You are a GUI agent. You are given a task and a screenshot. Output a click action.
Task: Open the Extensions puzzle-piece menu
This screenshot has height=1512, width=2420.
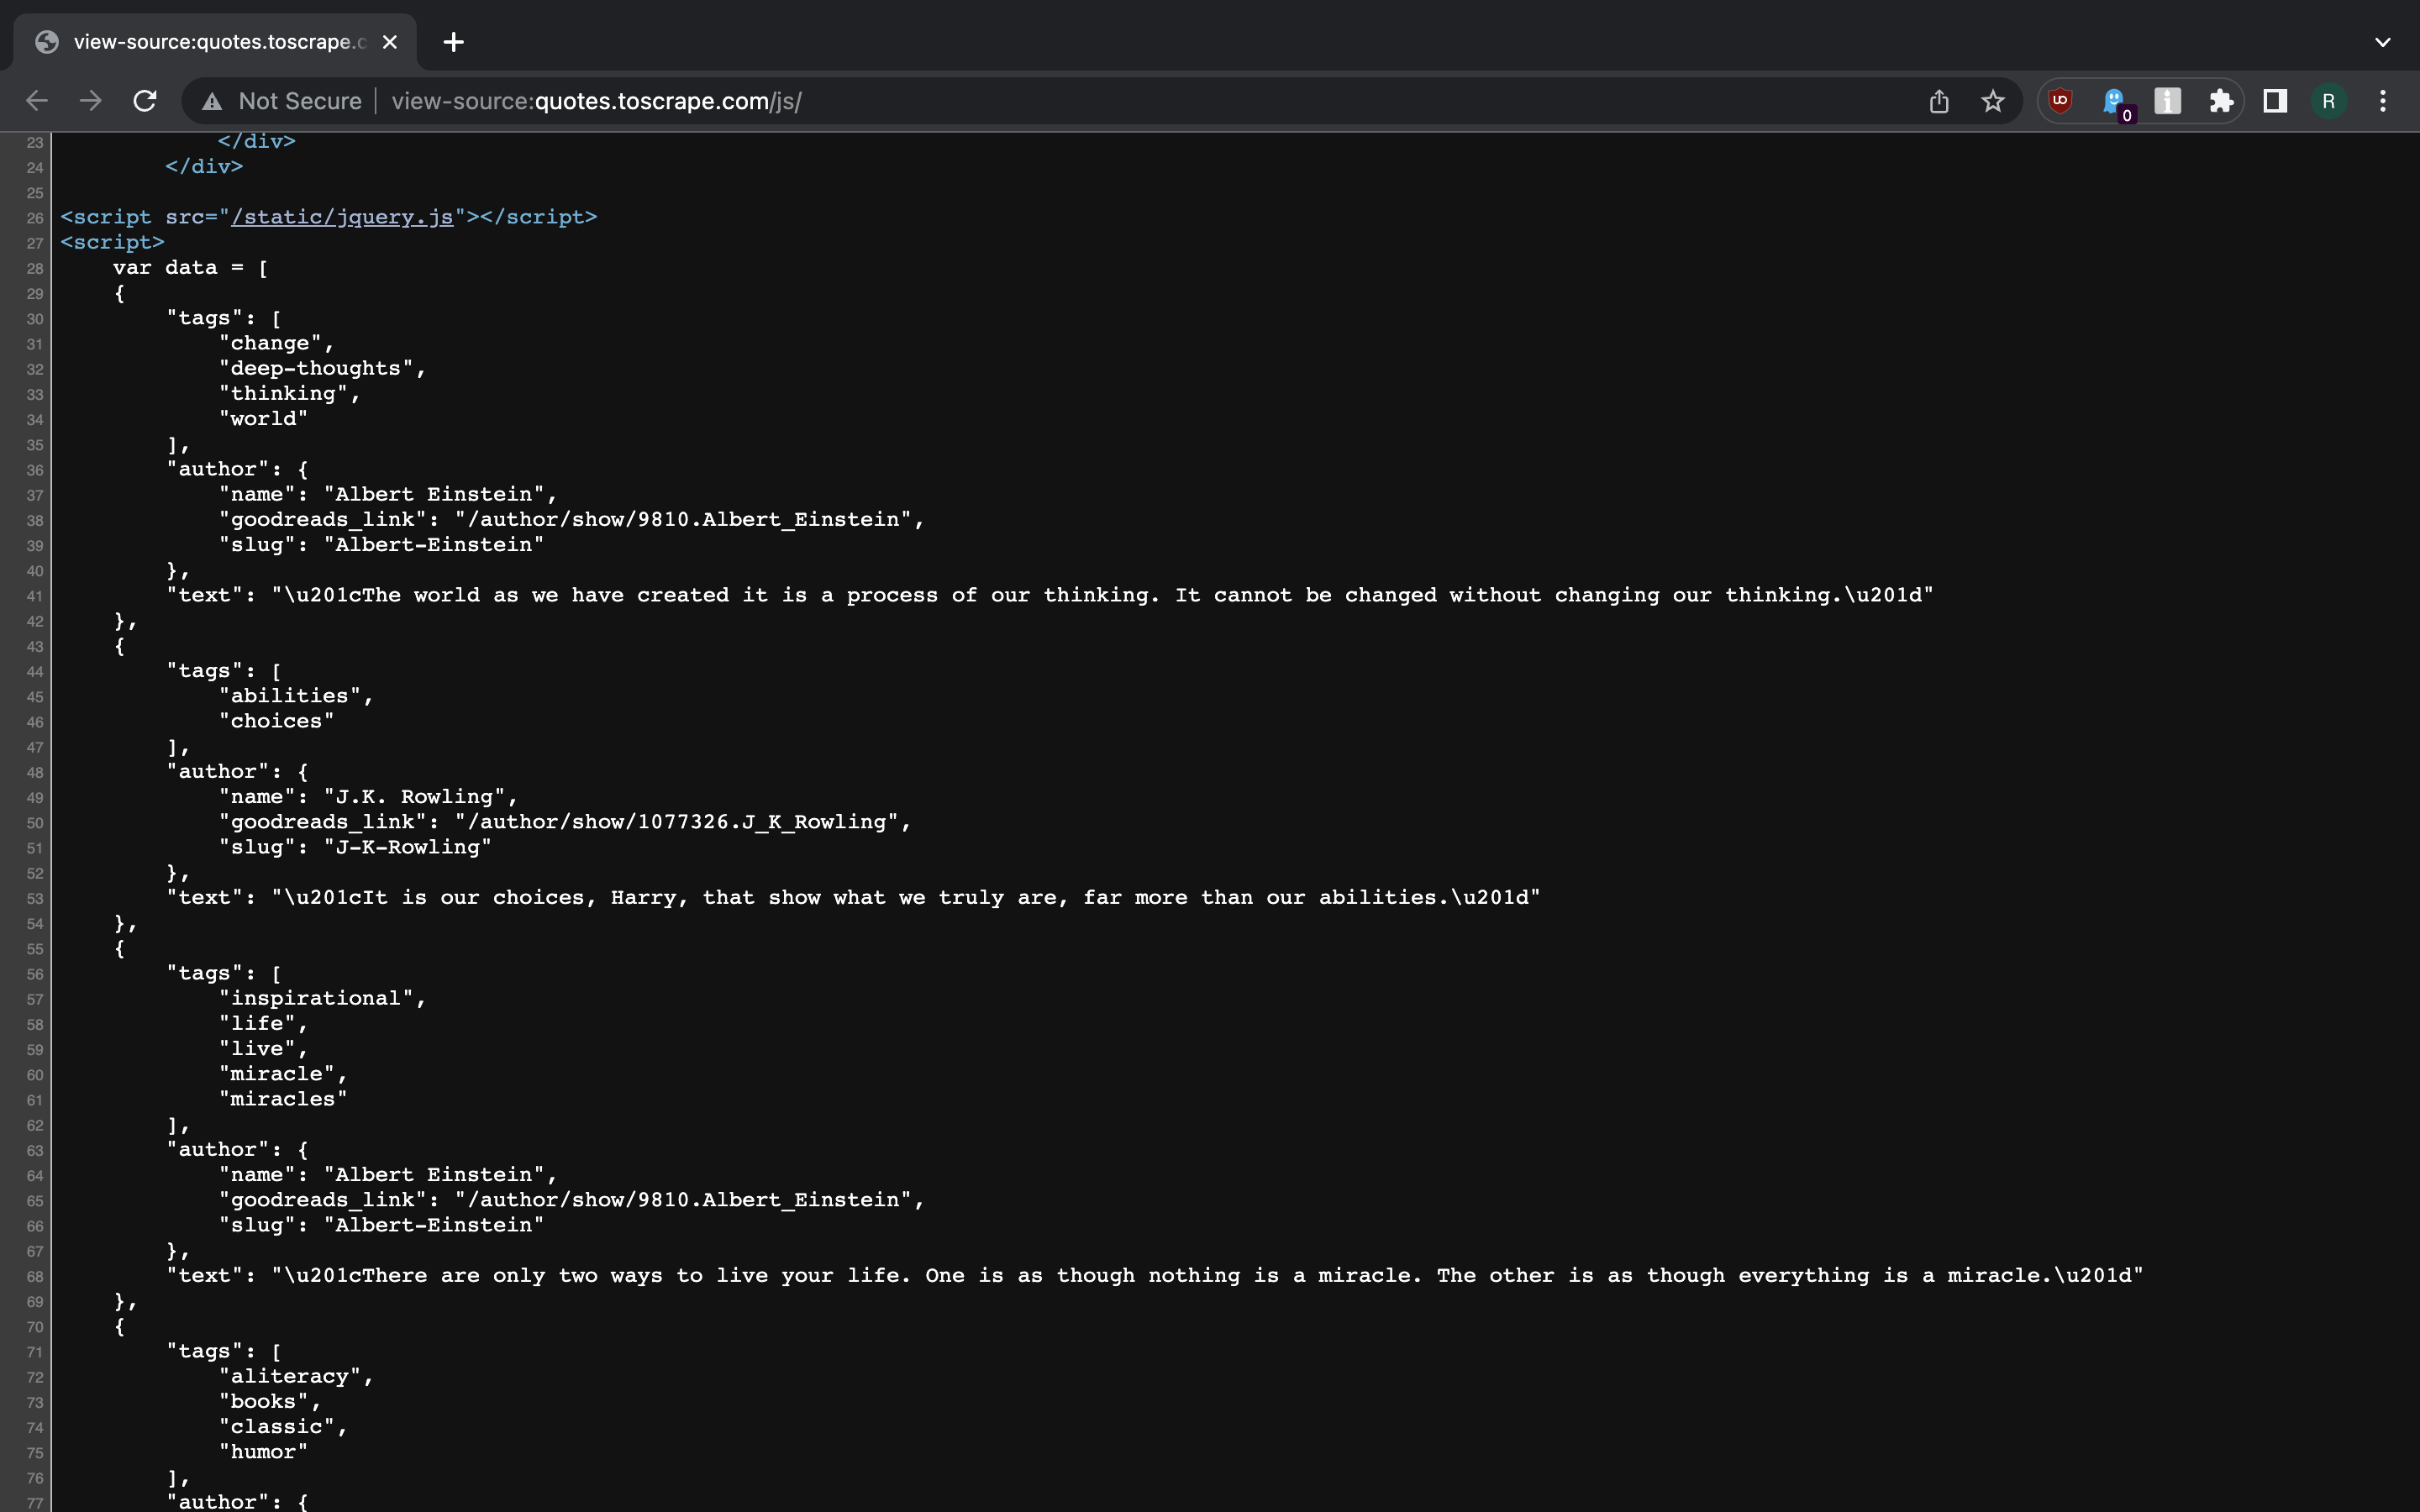[x=2221, y=101]
